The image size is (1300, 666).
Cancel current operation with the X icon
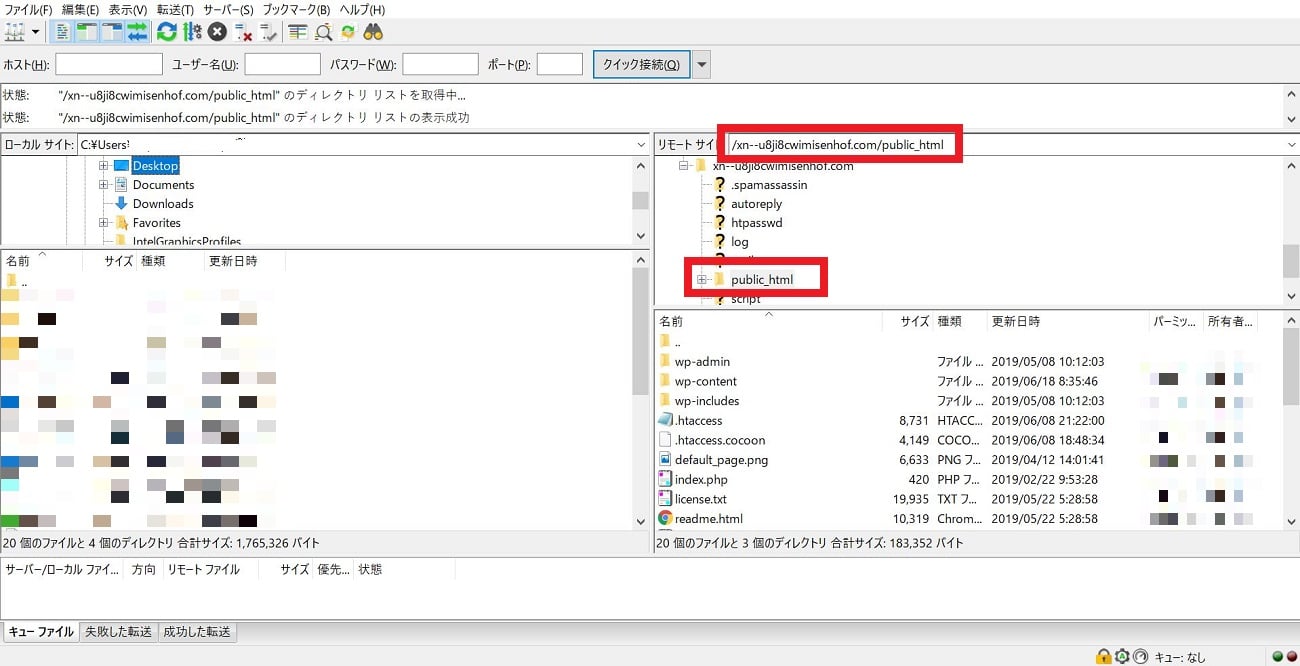[x=217, y=32]
